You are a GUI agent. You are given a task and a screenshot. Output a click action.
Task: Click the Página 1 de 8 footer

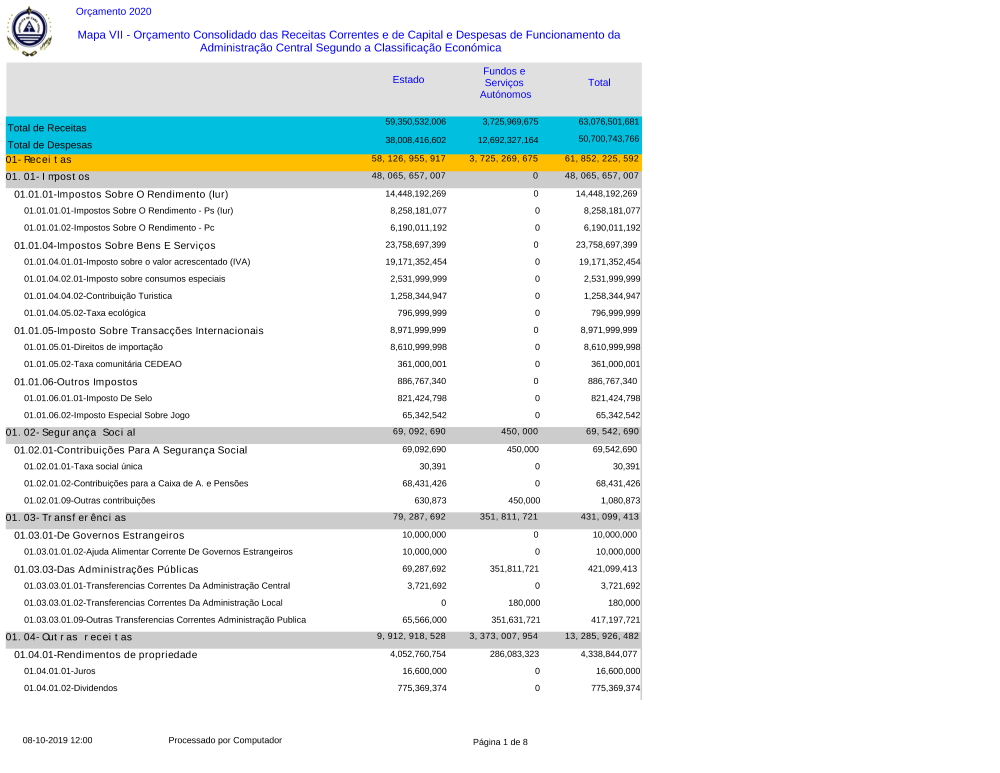click(500, 741)
